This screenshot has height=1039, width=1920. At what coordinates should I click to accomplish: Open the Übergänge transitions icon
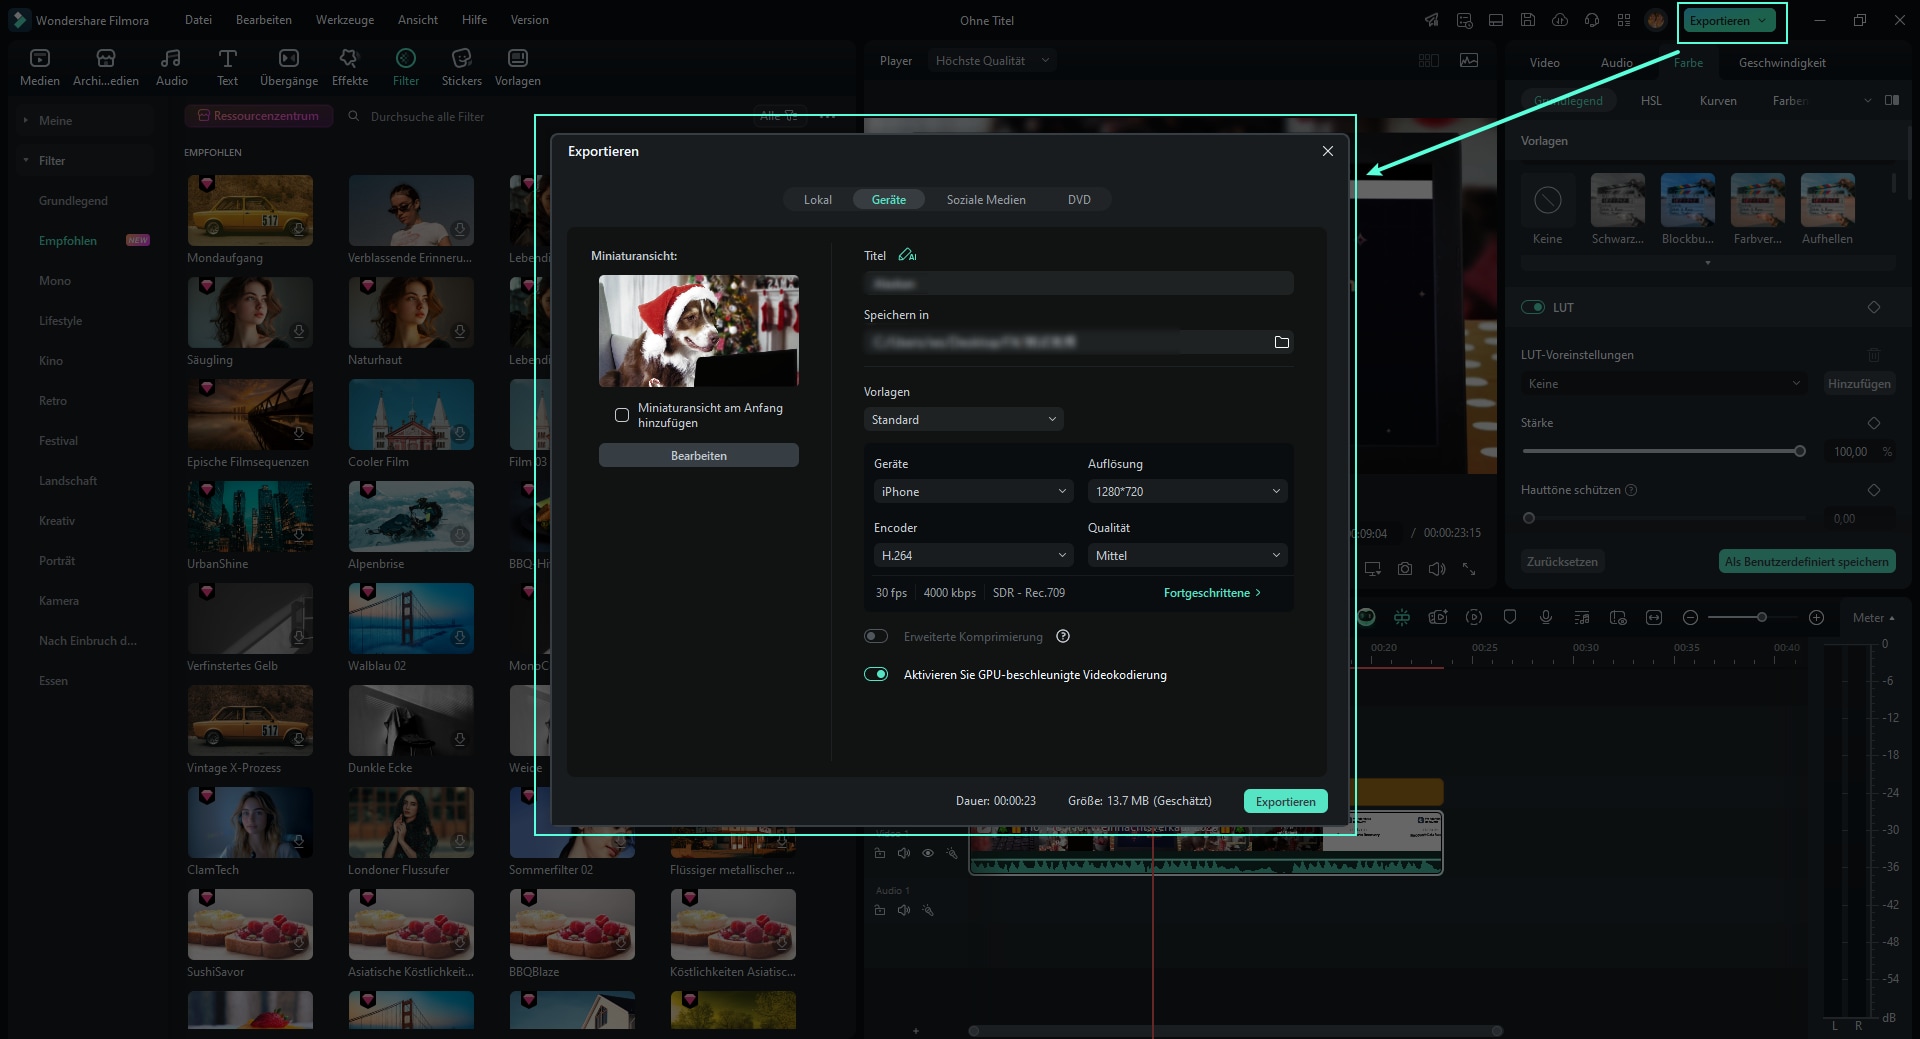point(289,67)
